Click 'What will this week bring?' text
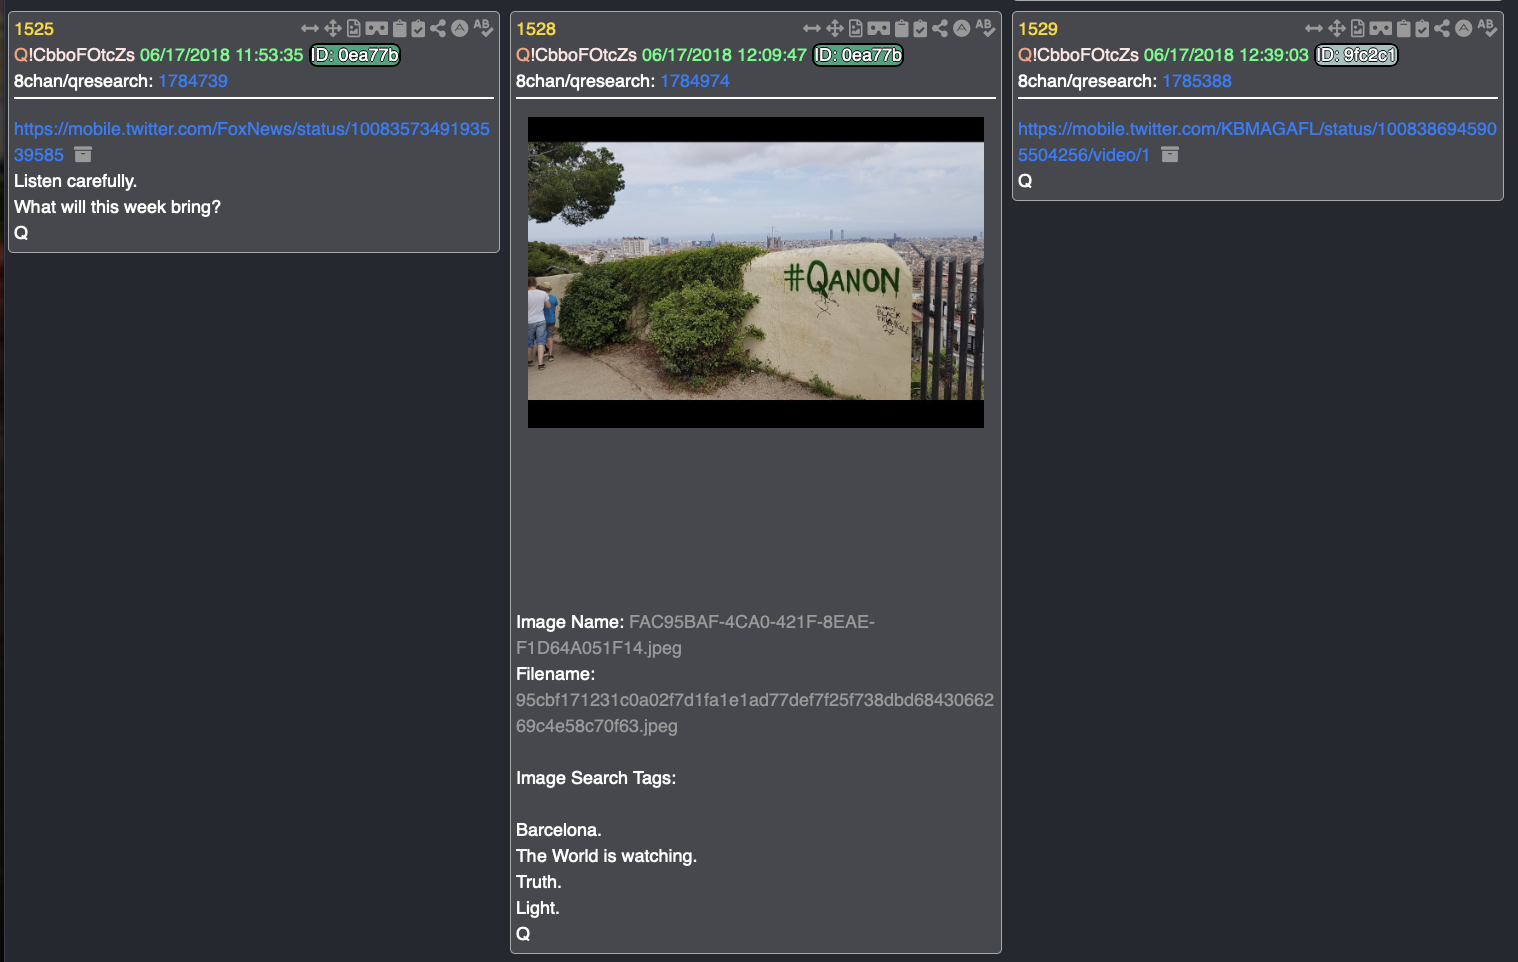 click(x=117, y=207)
